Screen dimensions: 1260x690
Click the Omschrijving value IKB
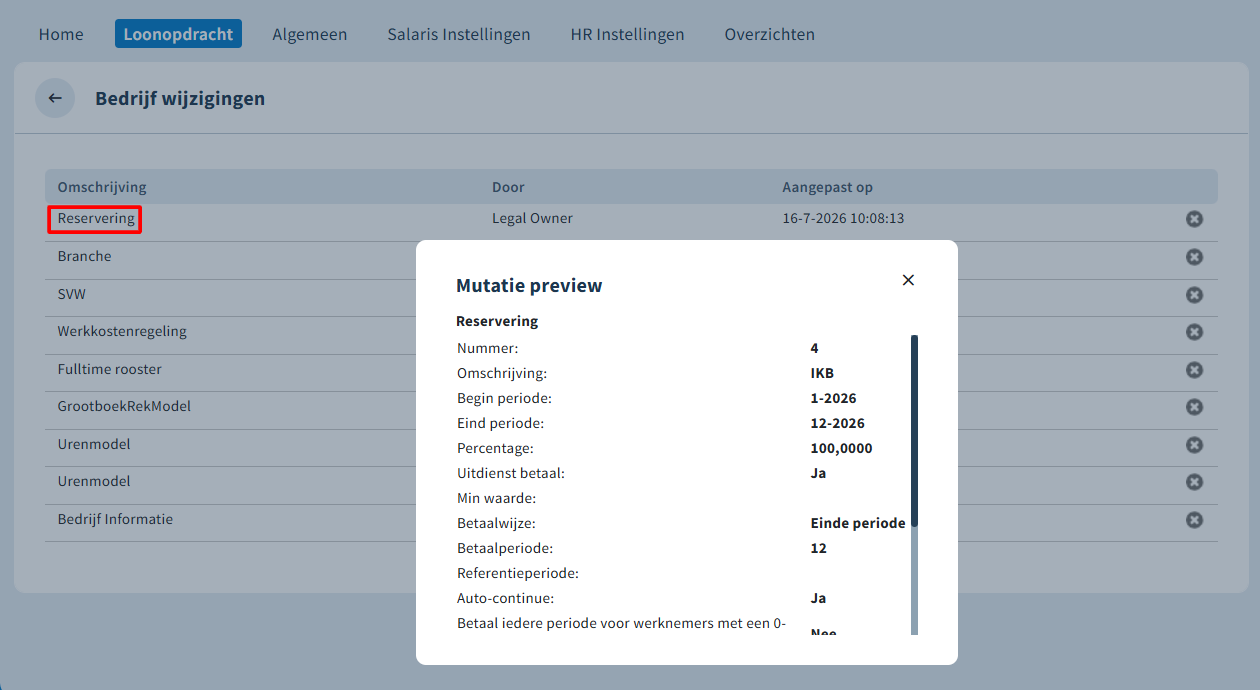click(822, 373)
